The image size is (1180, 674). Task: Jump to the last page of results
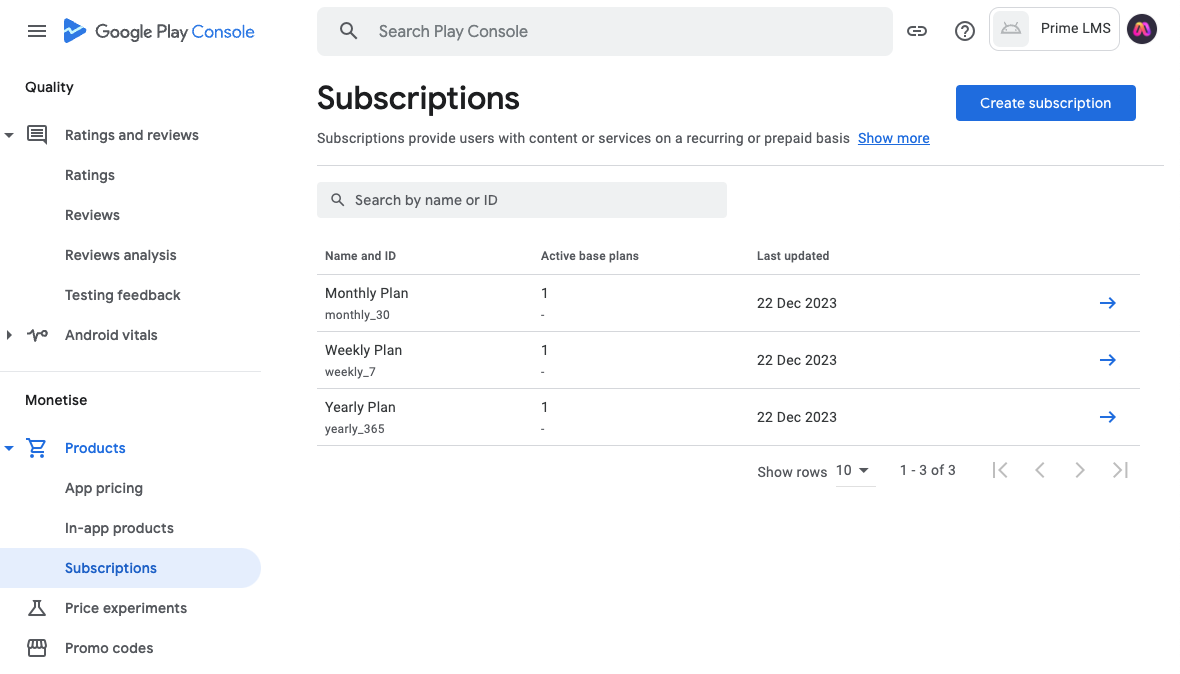[x=1120, y=470]
